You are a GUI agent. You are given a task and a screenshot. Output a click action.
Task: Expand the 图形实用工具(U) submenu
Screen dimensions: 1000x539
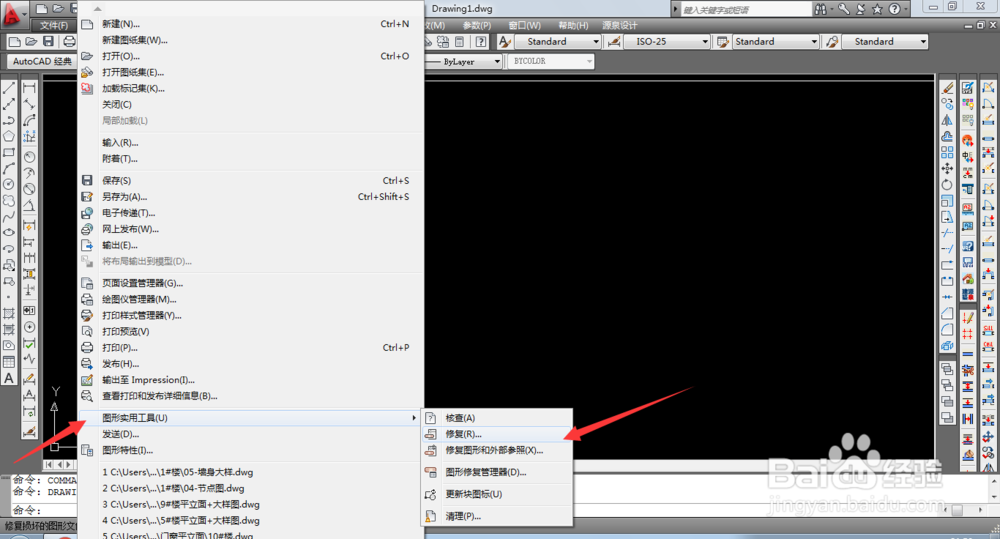tap(250, 418)
